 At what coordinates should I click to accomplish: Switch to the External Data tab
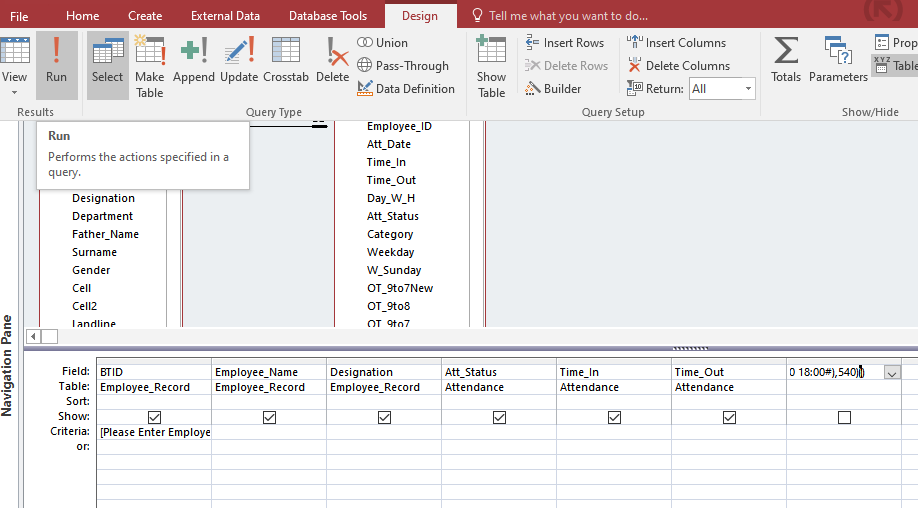tap(225, 16)
